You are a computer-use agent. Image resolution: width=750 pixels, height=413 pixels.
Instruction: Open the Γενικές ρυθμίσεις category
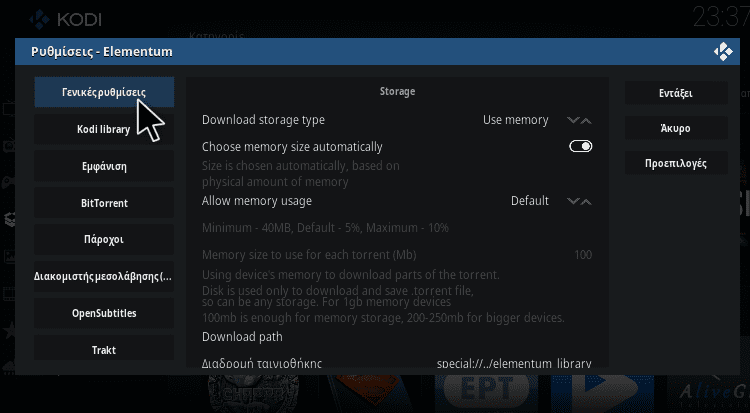pos(104,92)
